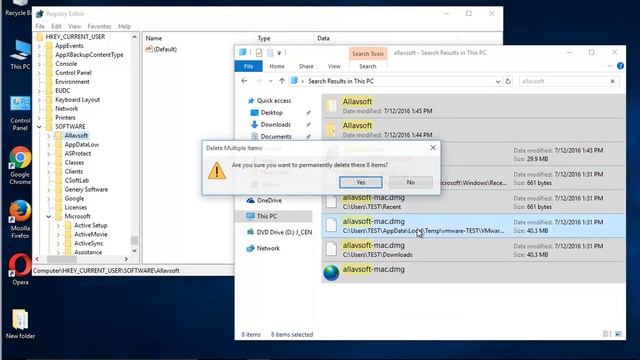Open Opera desktop shortcut

coord(20,270)
